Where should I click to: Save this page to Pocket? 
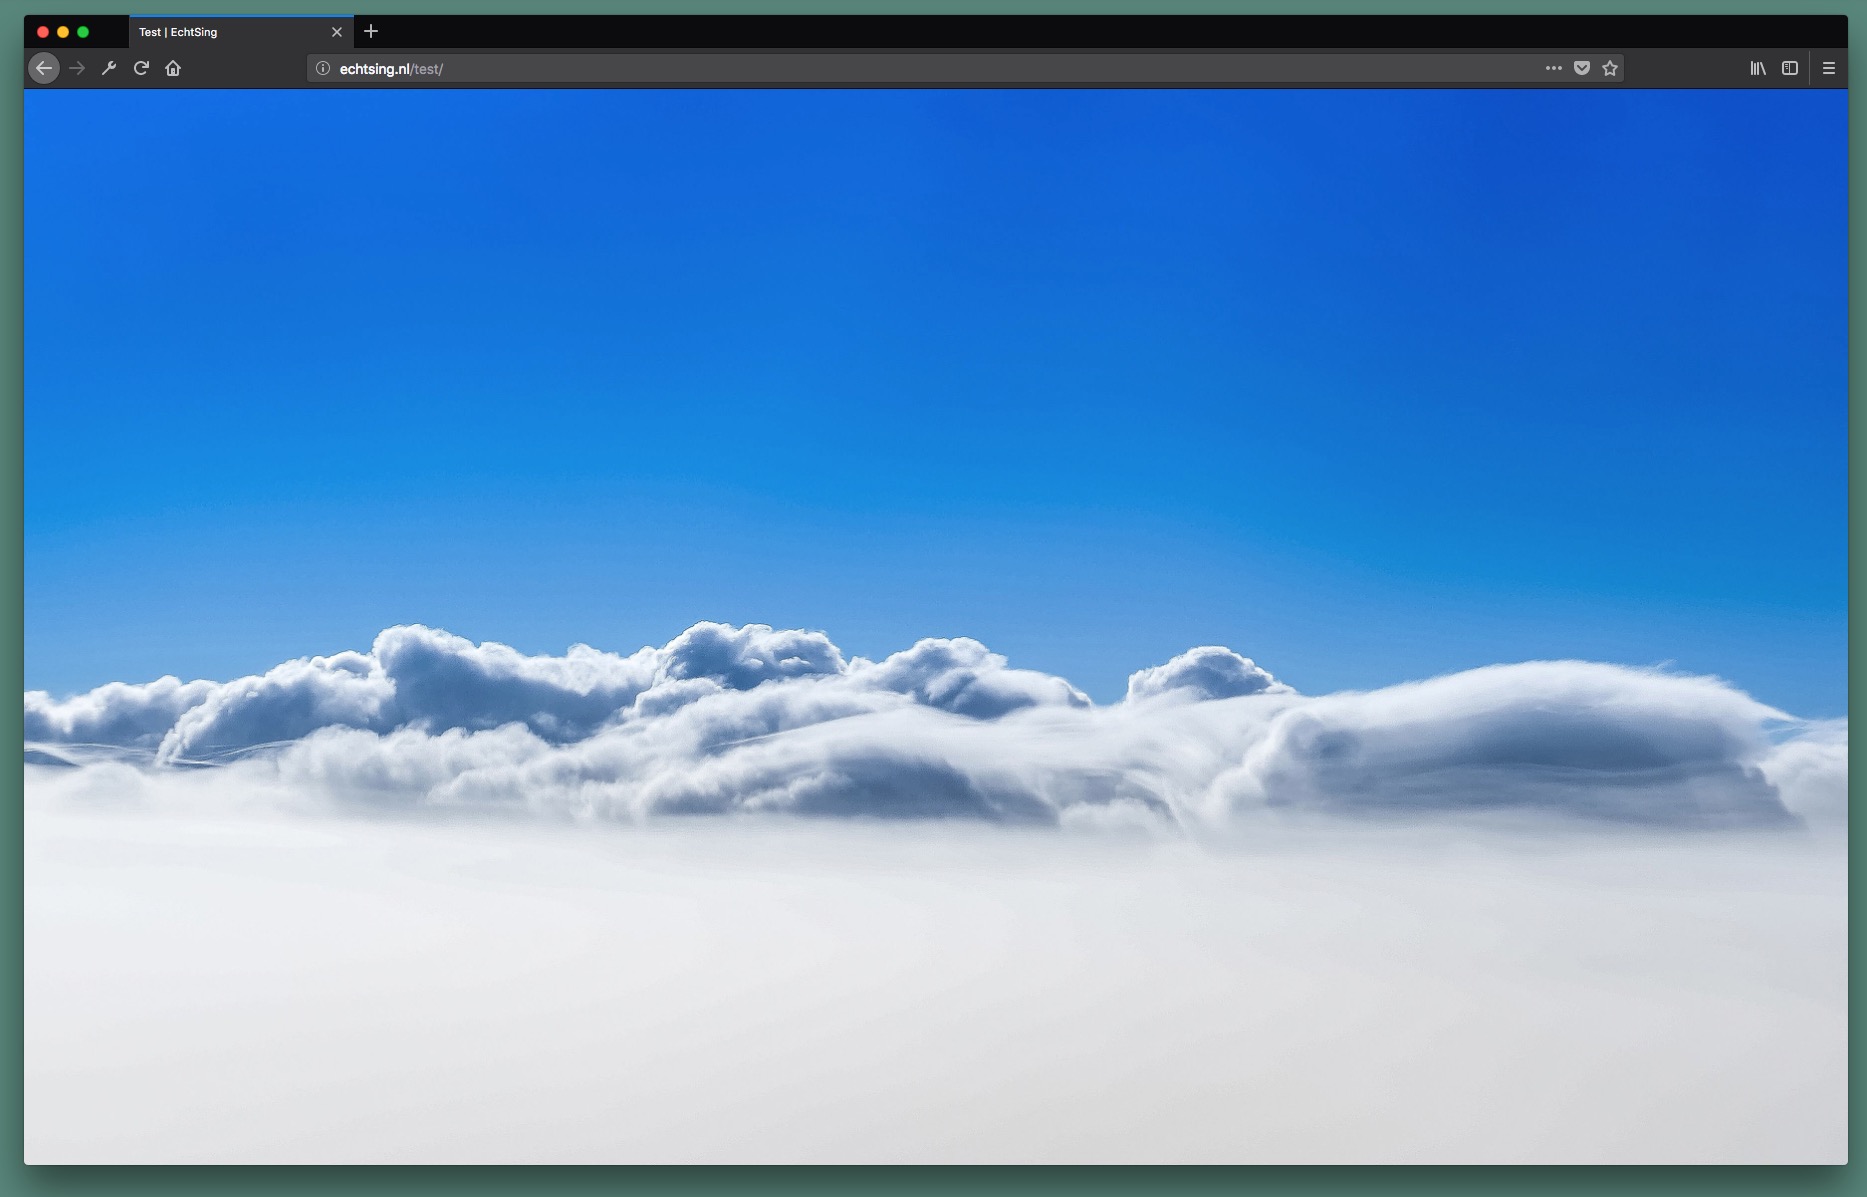[1582, 68]
